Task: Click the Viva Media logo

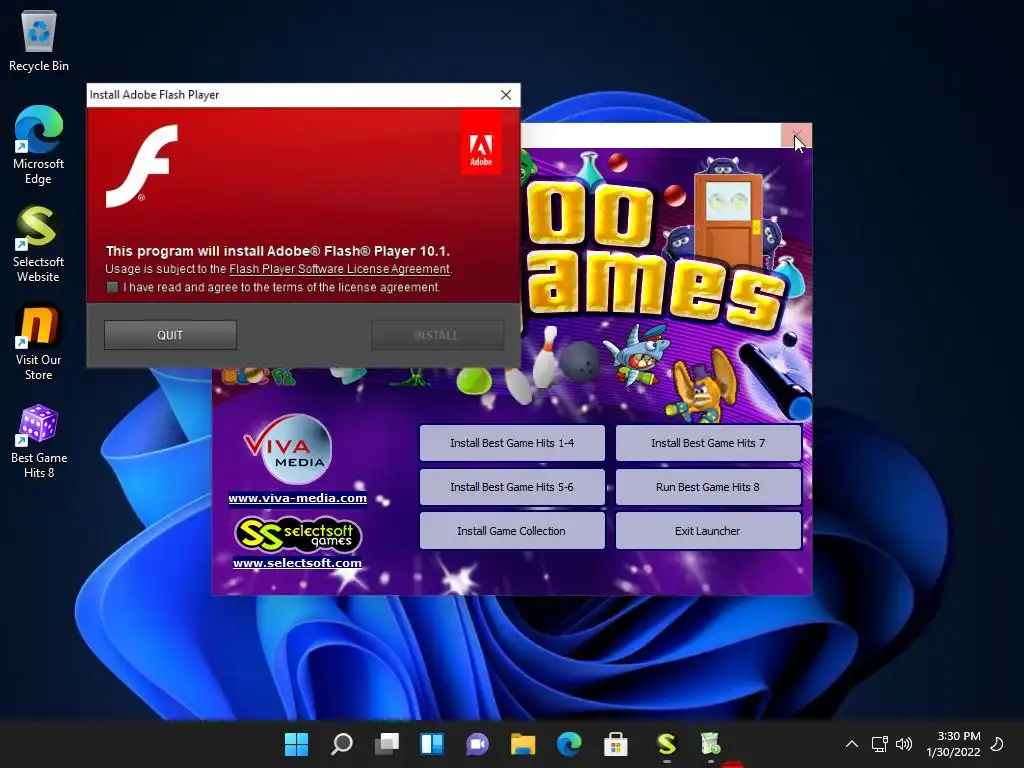Action: [289, 449]
